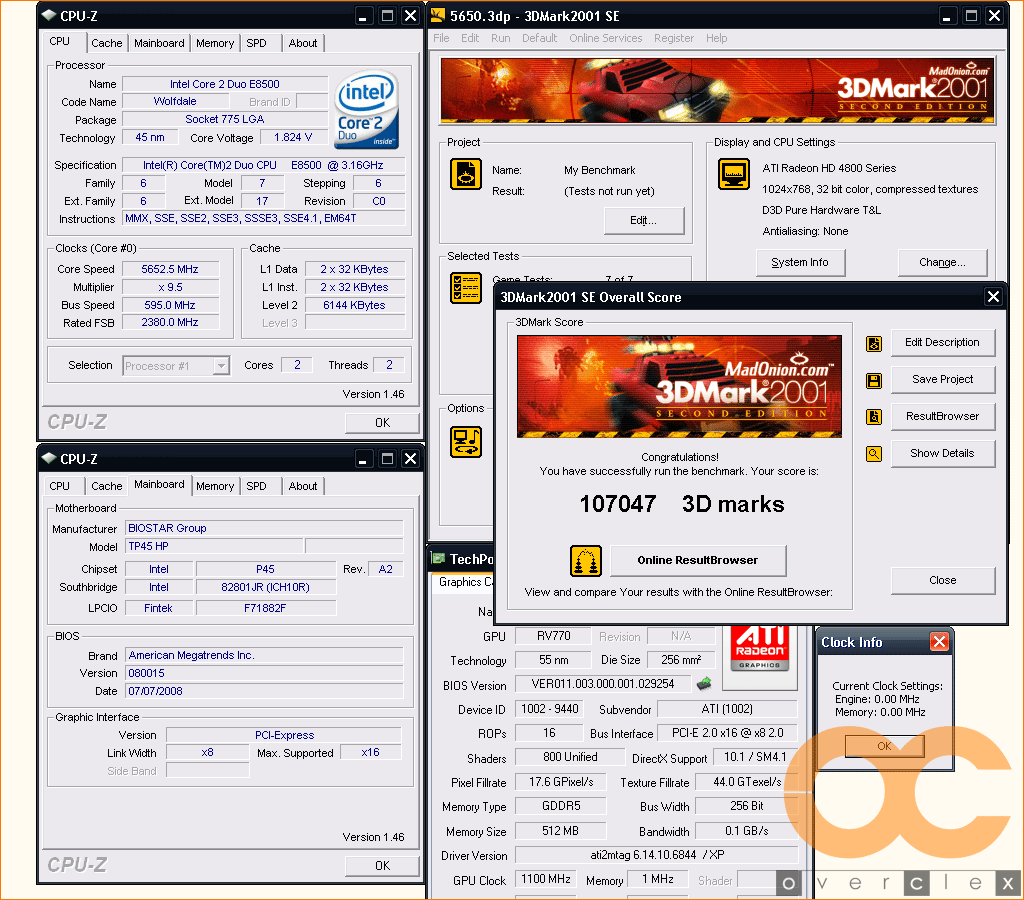Click the 3DMark2001 Second Edition banner
Screen dimensions: 1024x900
coord(717,90)
